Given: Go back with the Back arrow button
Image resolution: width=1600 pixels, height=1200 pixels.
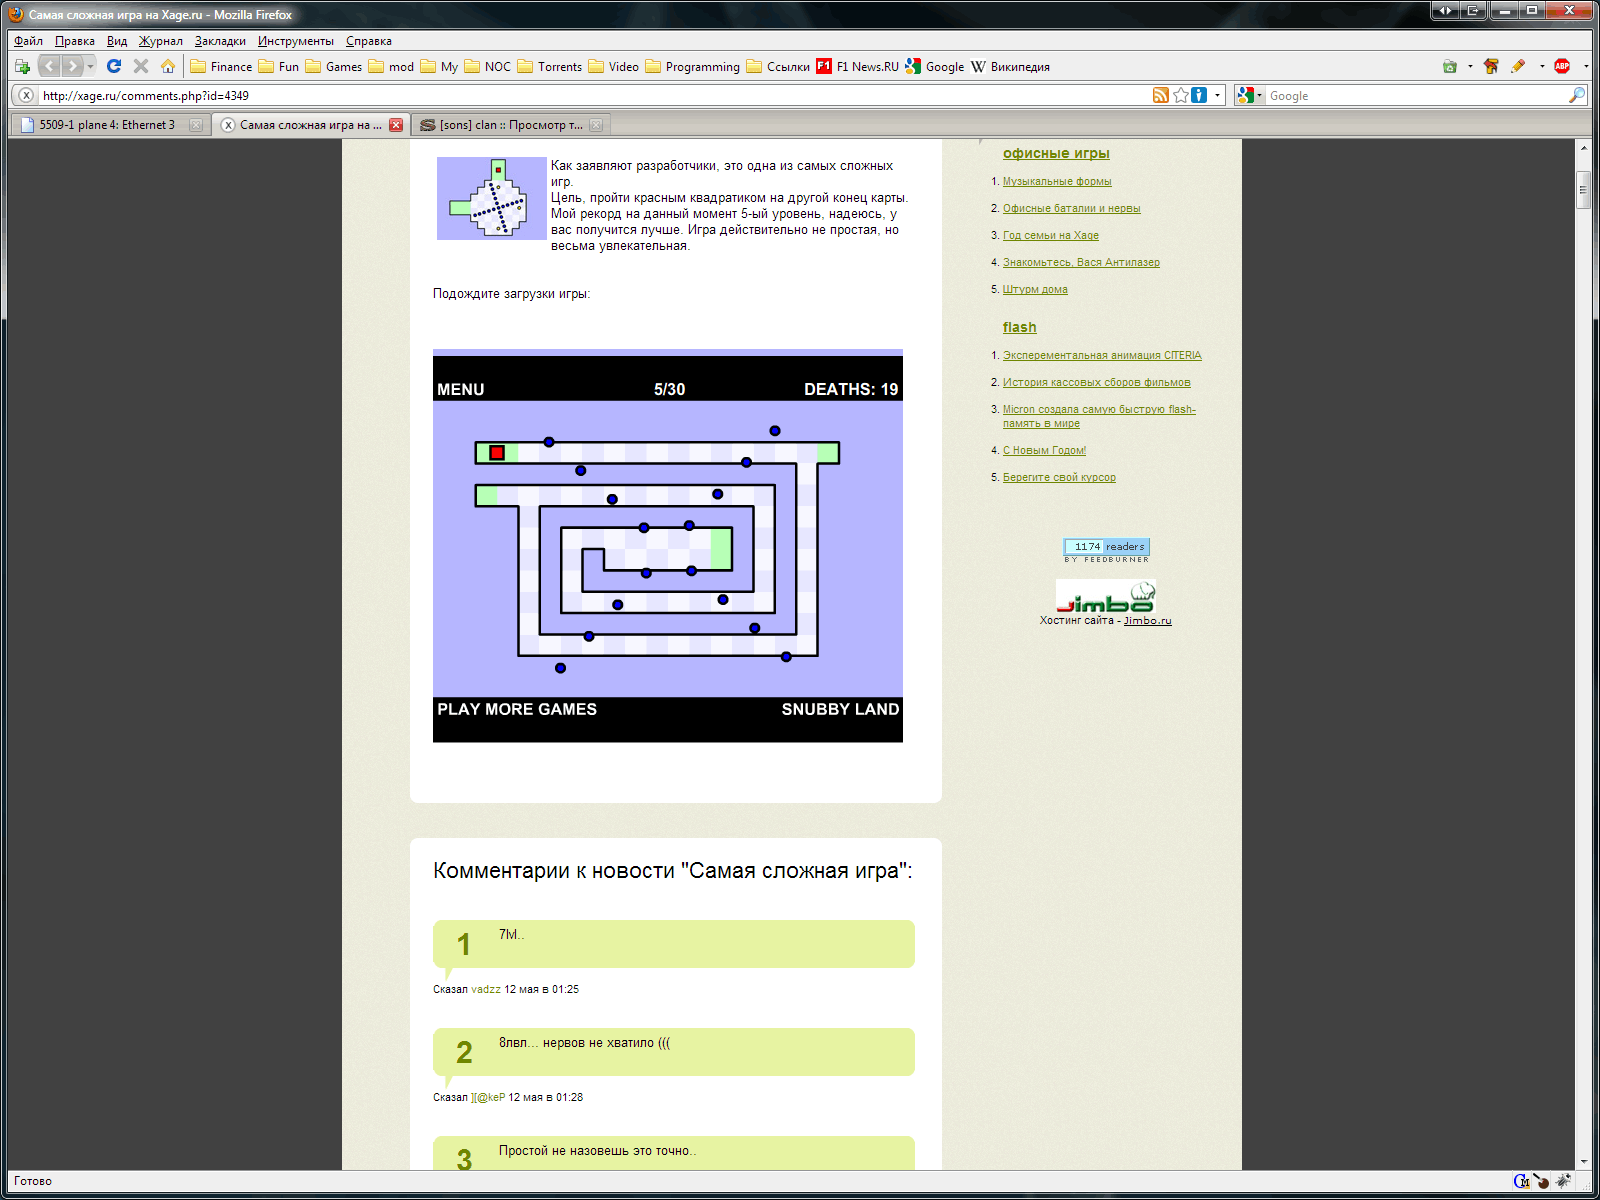Looking at the screenshot, I should point(49,66).
